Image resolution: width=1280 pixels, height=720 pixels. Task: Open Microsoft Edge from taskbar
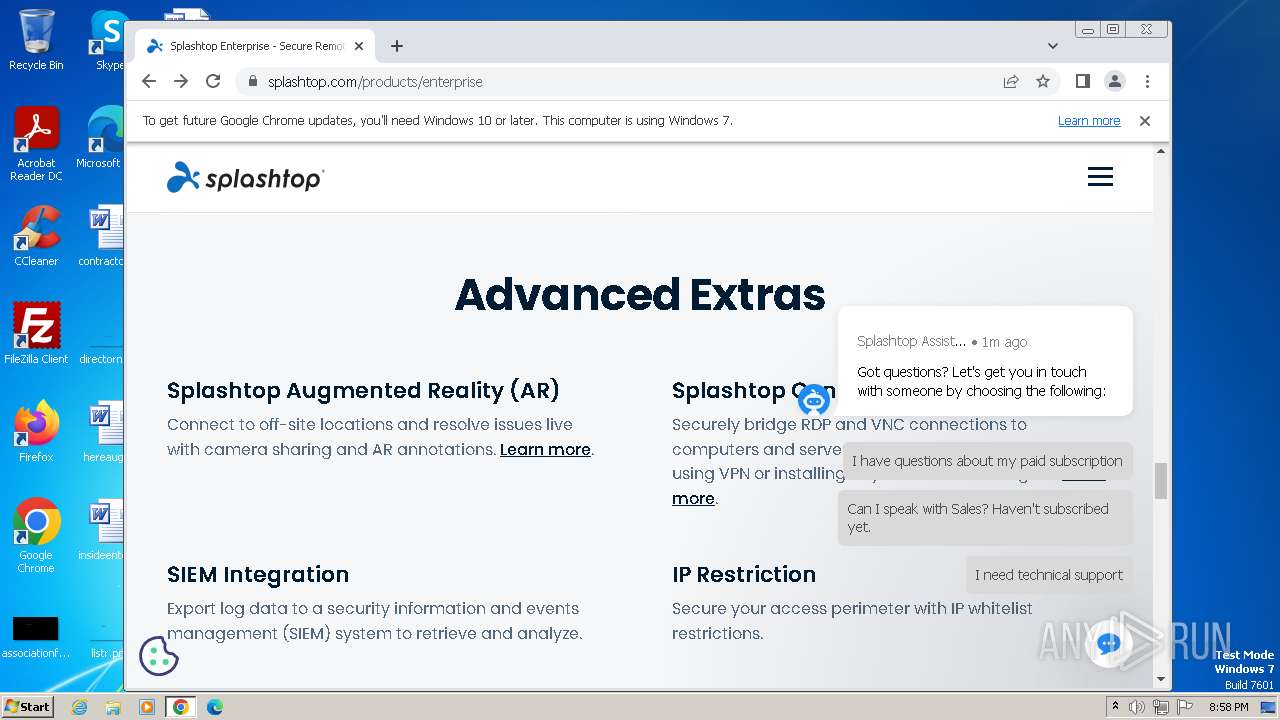click(214, 707)
